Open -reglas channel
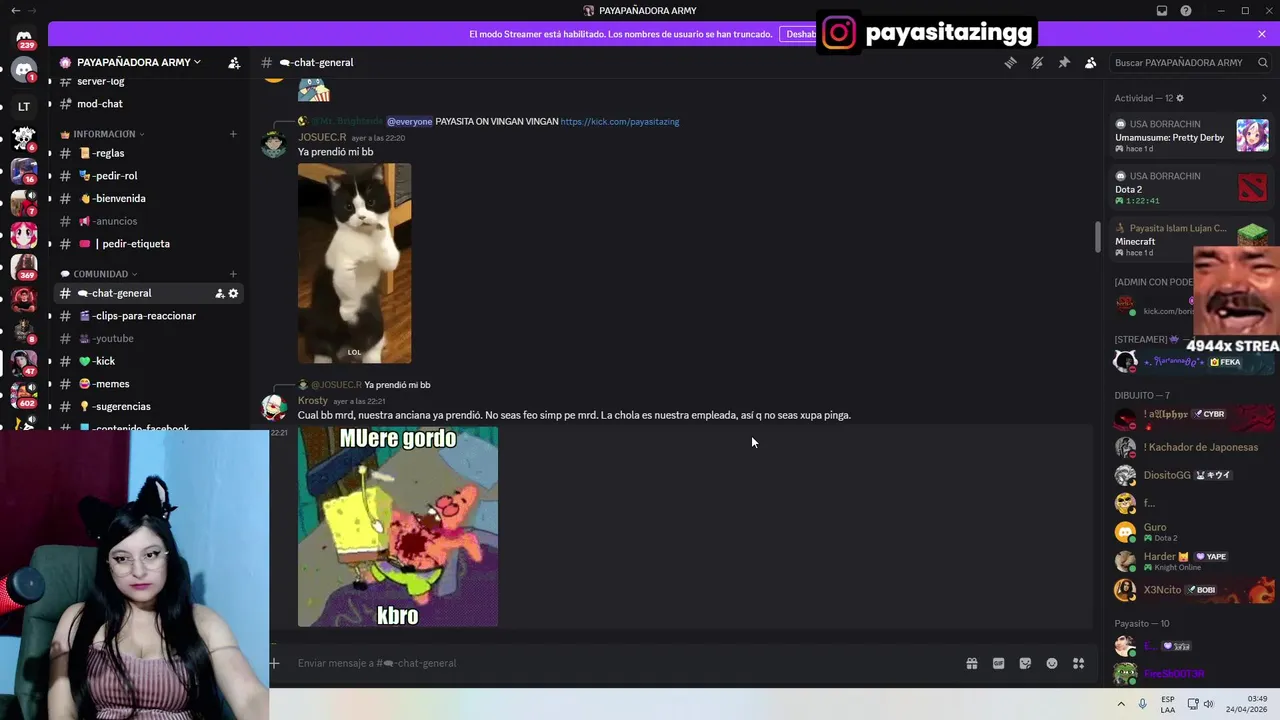Screen dimensions: 1280x720 pyautogui.click(x=147, y=153)
